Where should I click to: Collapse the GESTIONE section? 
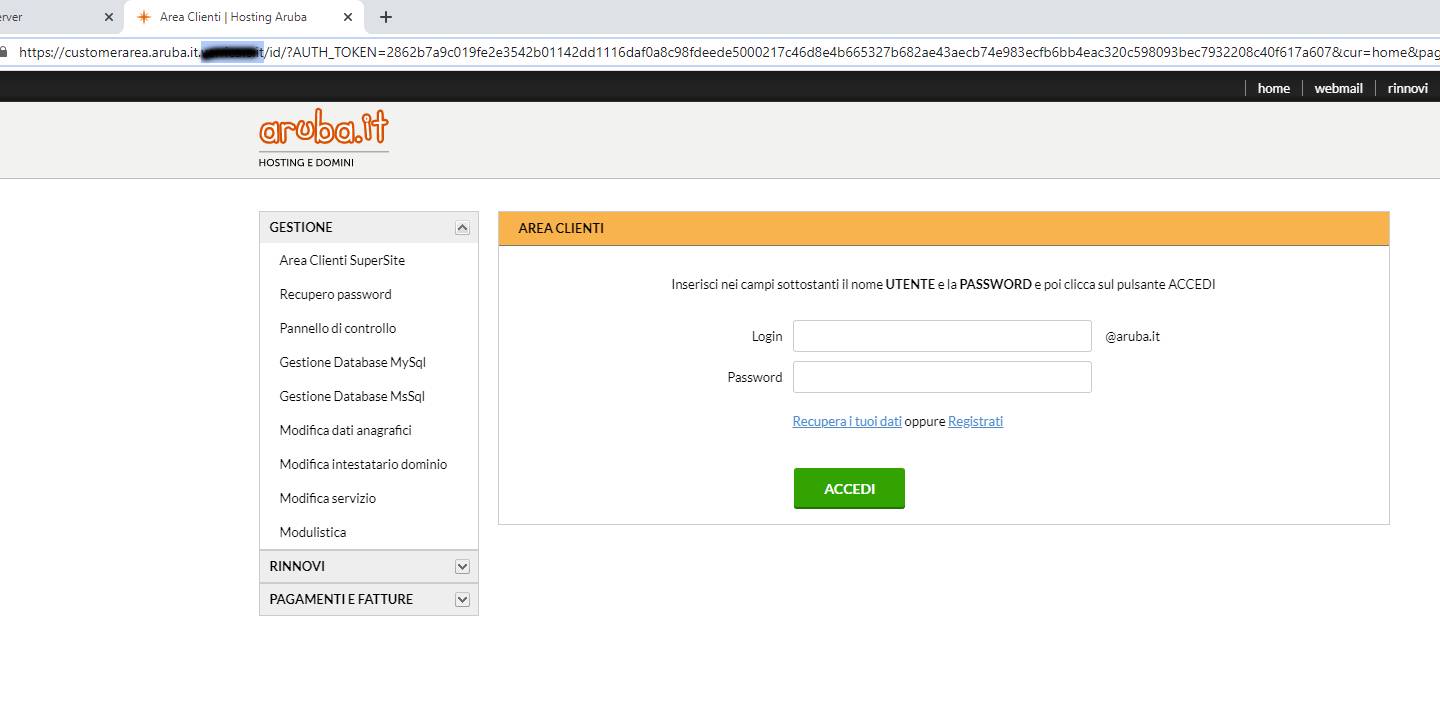[x=462, y=228]
